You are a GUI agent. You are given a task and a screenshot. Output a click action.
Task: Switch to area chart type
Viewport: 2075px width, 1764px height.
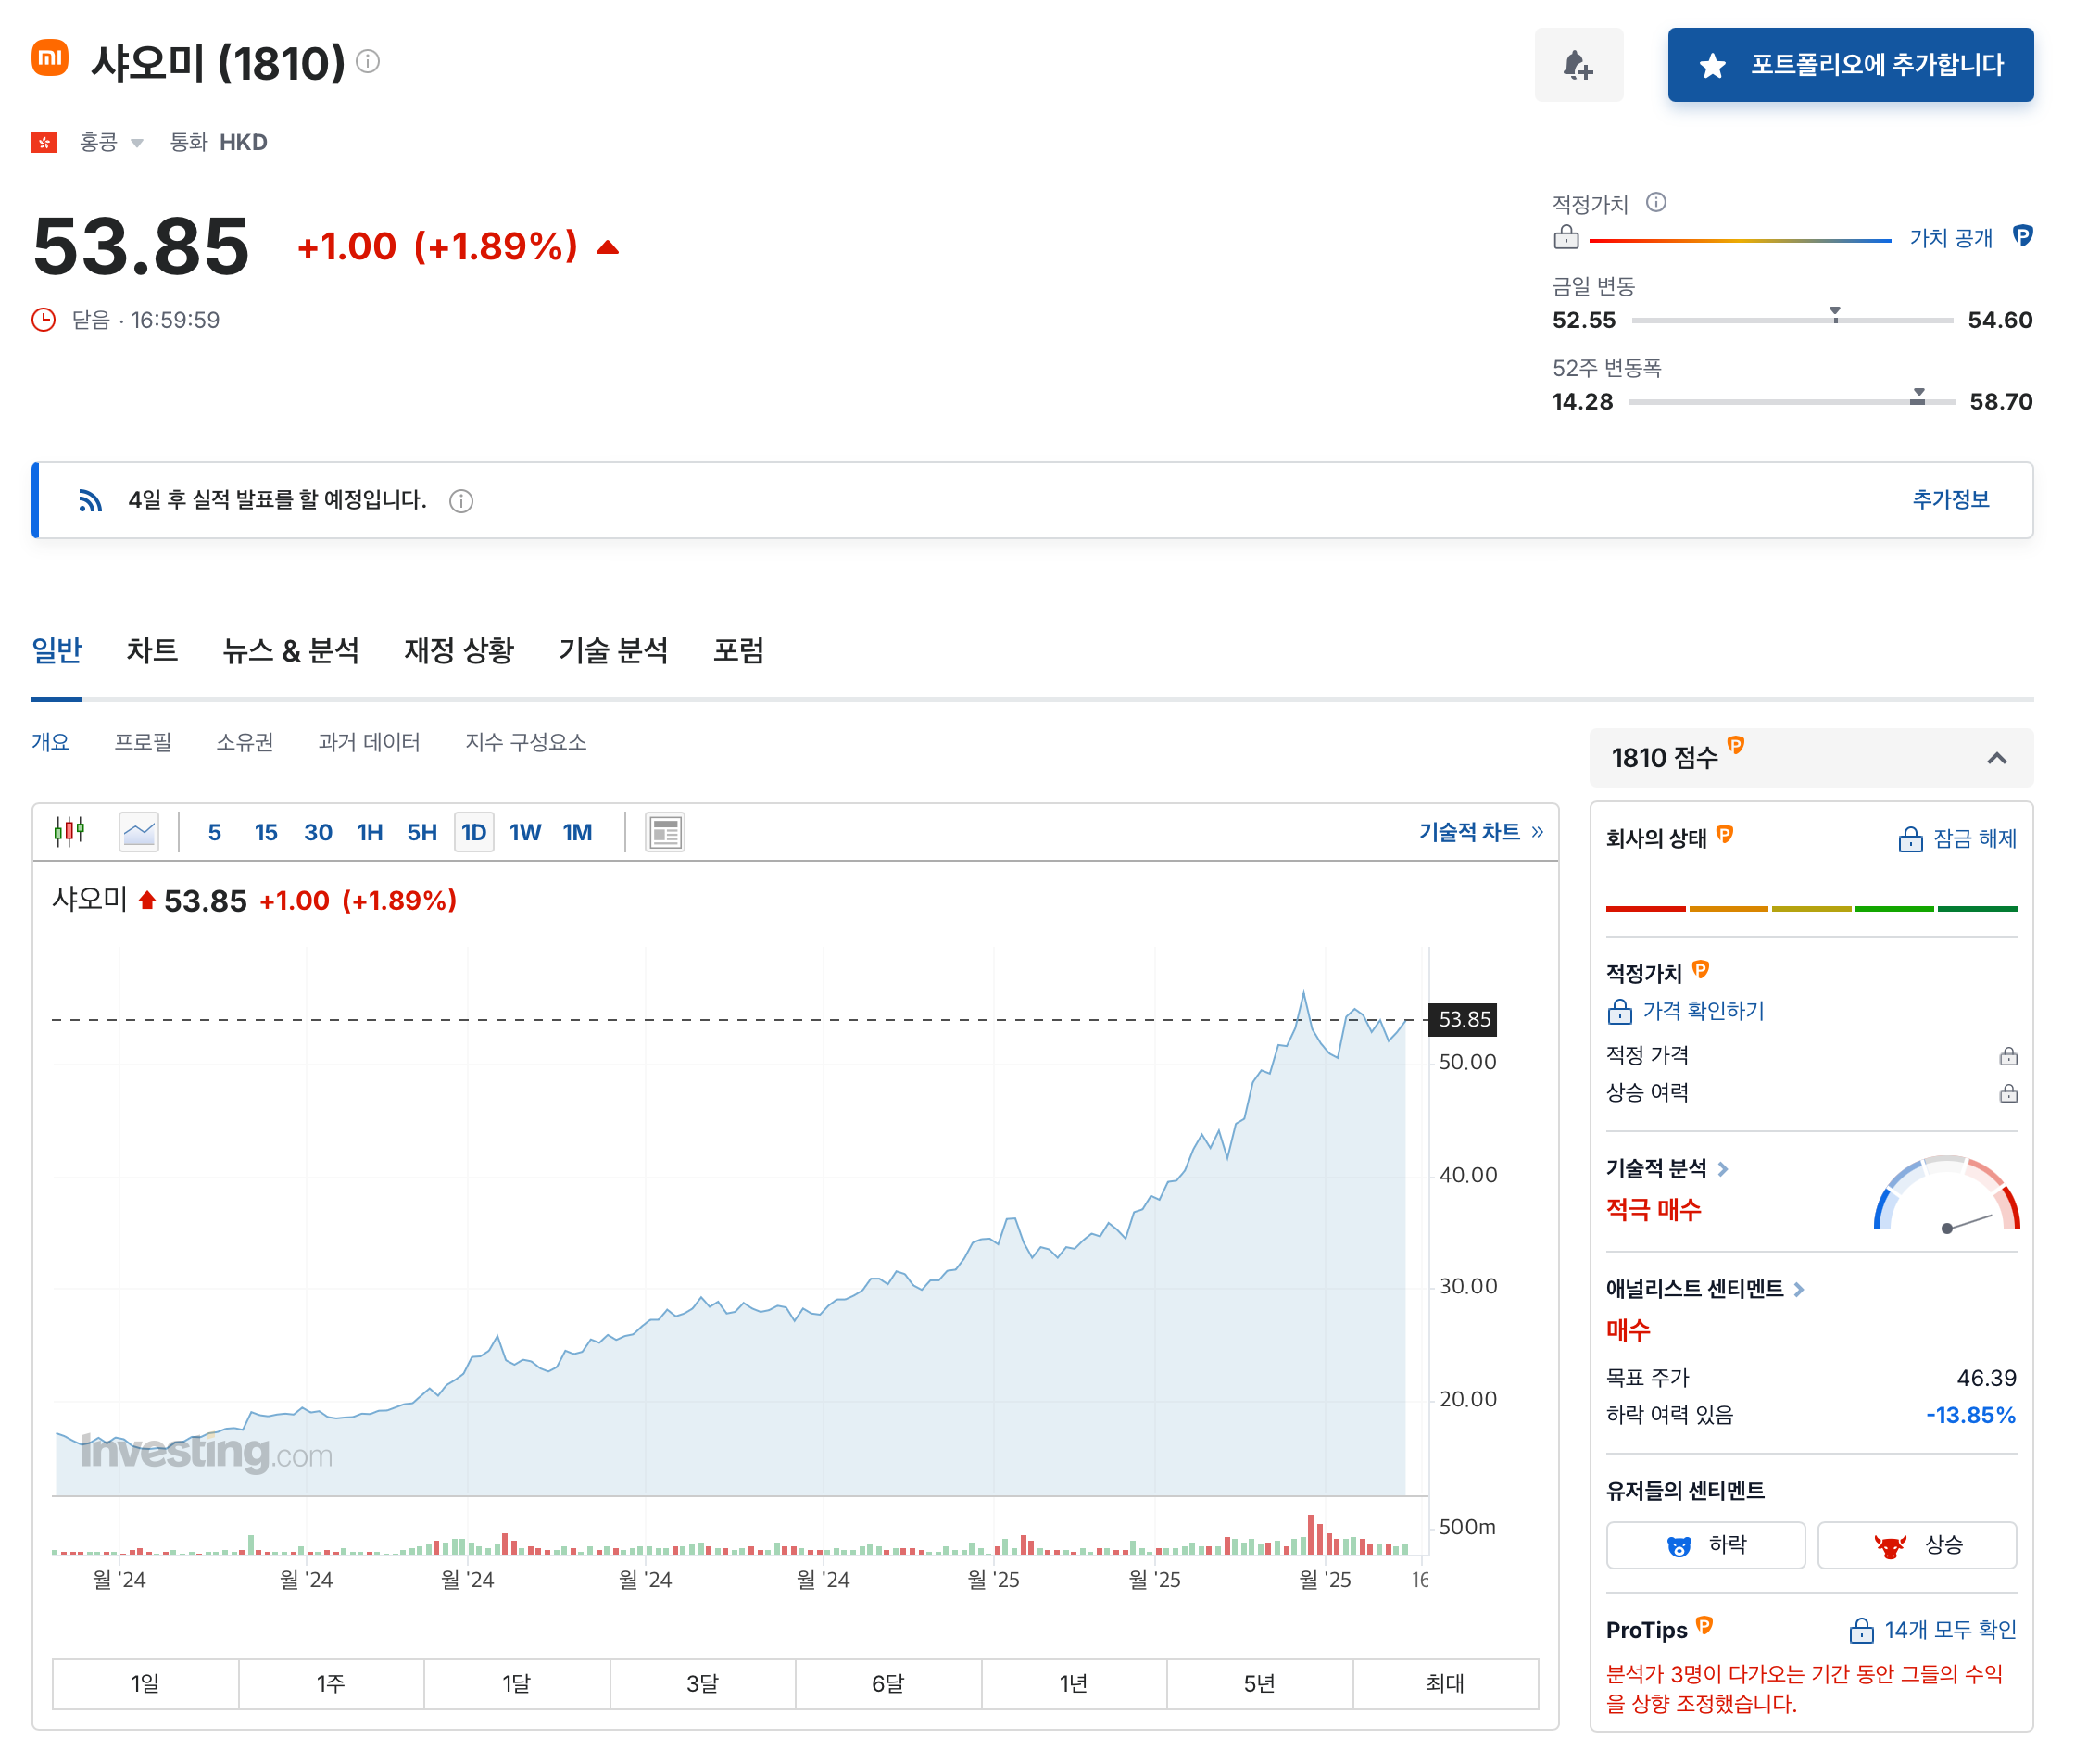139,832
